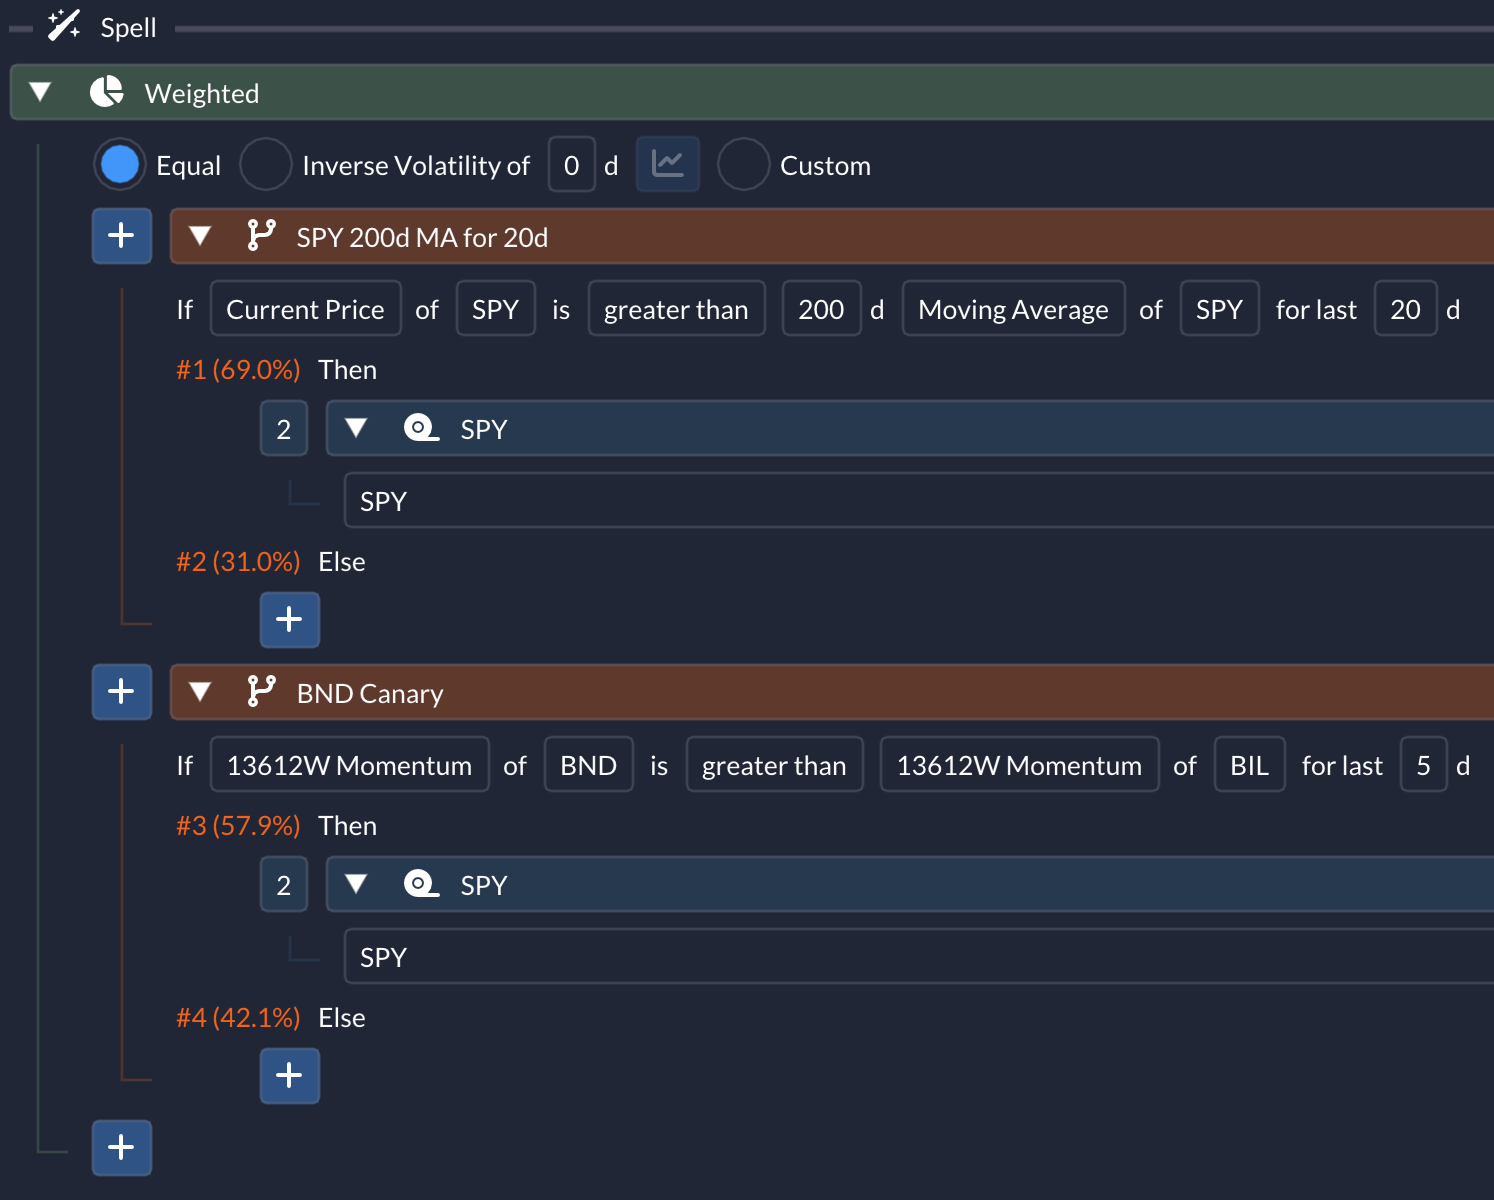Add a block under #2 Else

290,620
